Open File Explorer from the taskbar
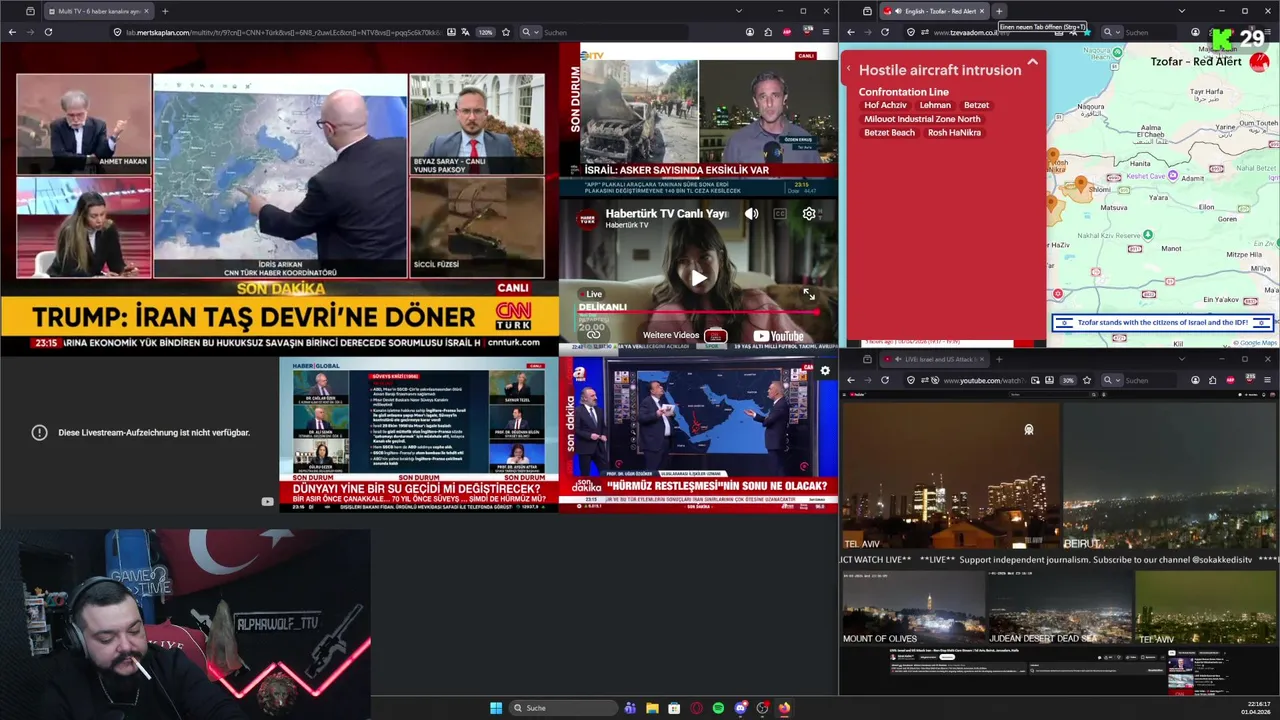1280x720 pixels. coord(652,708)
